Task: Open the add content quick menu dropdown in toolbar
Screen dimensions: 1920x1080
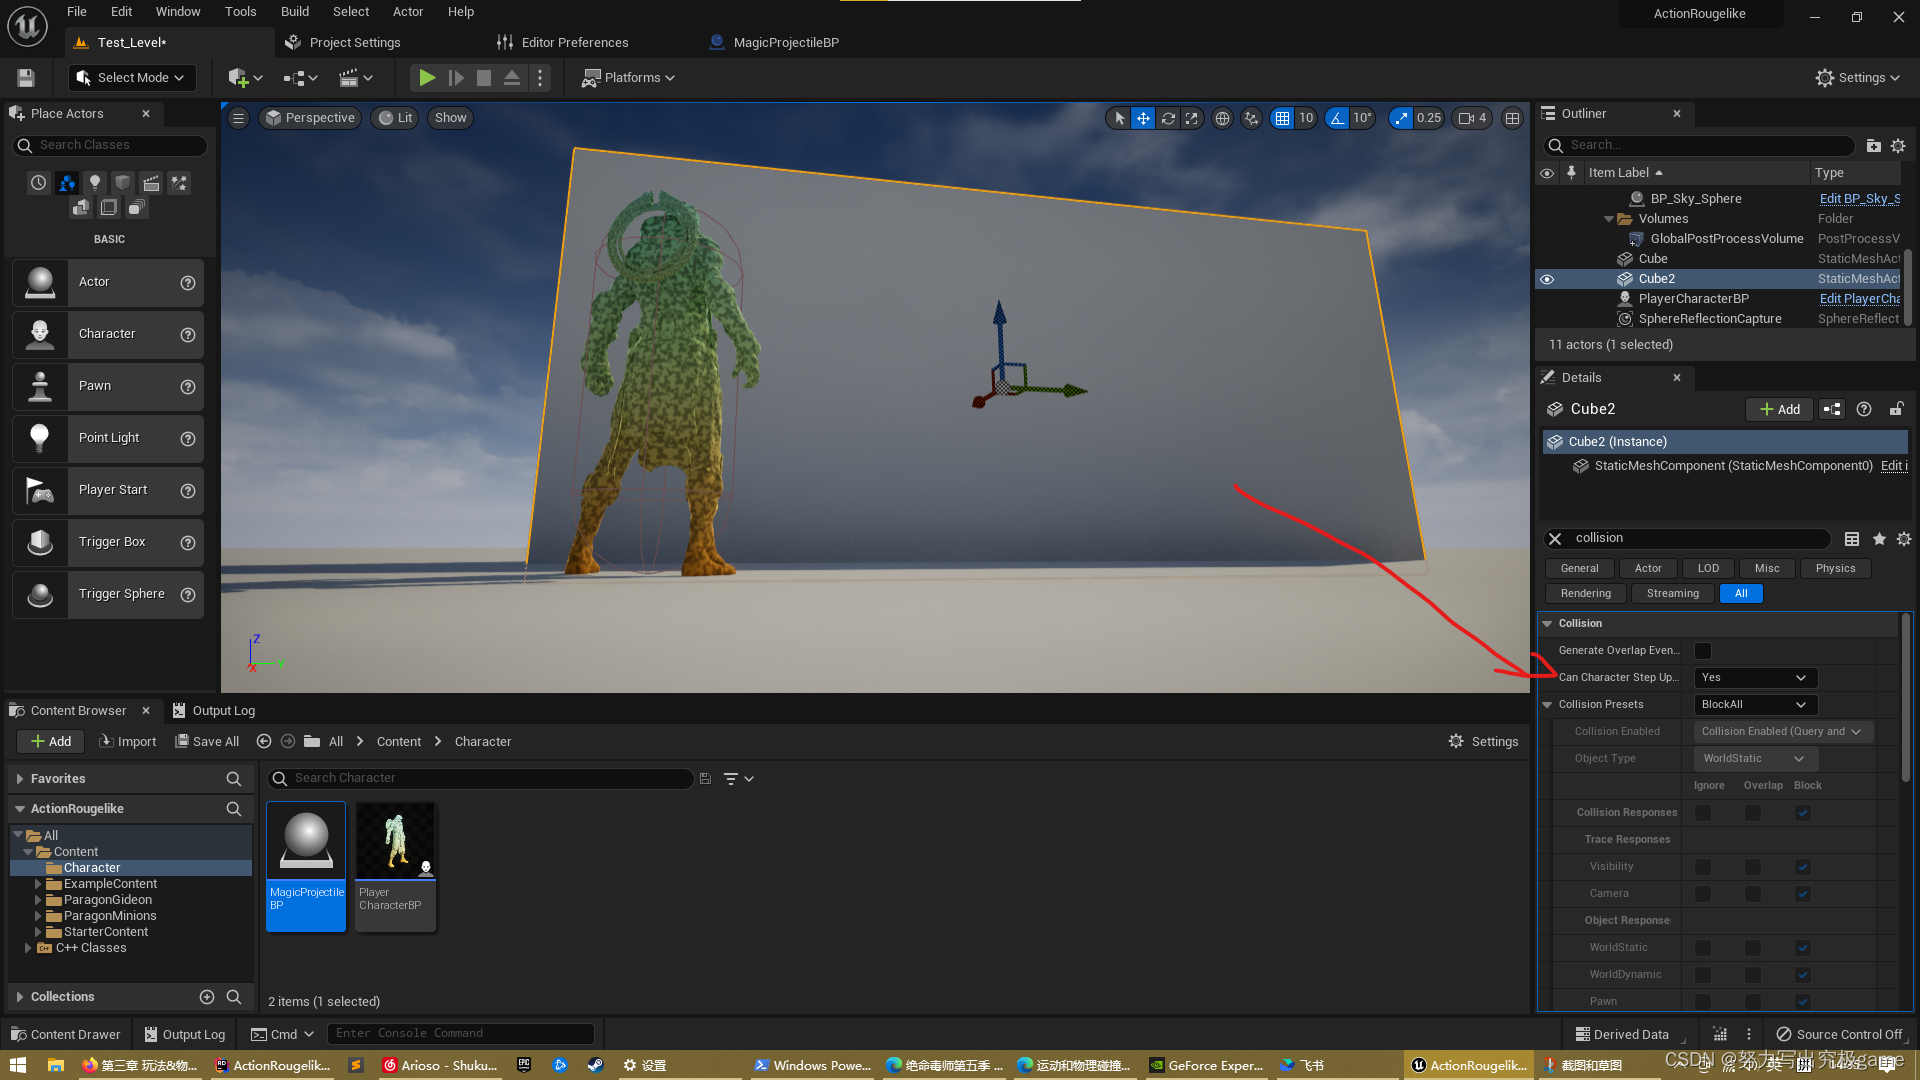Action: click(246, 78)
